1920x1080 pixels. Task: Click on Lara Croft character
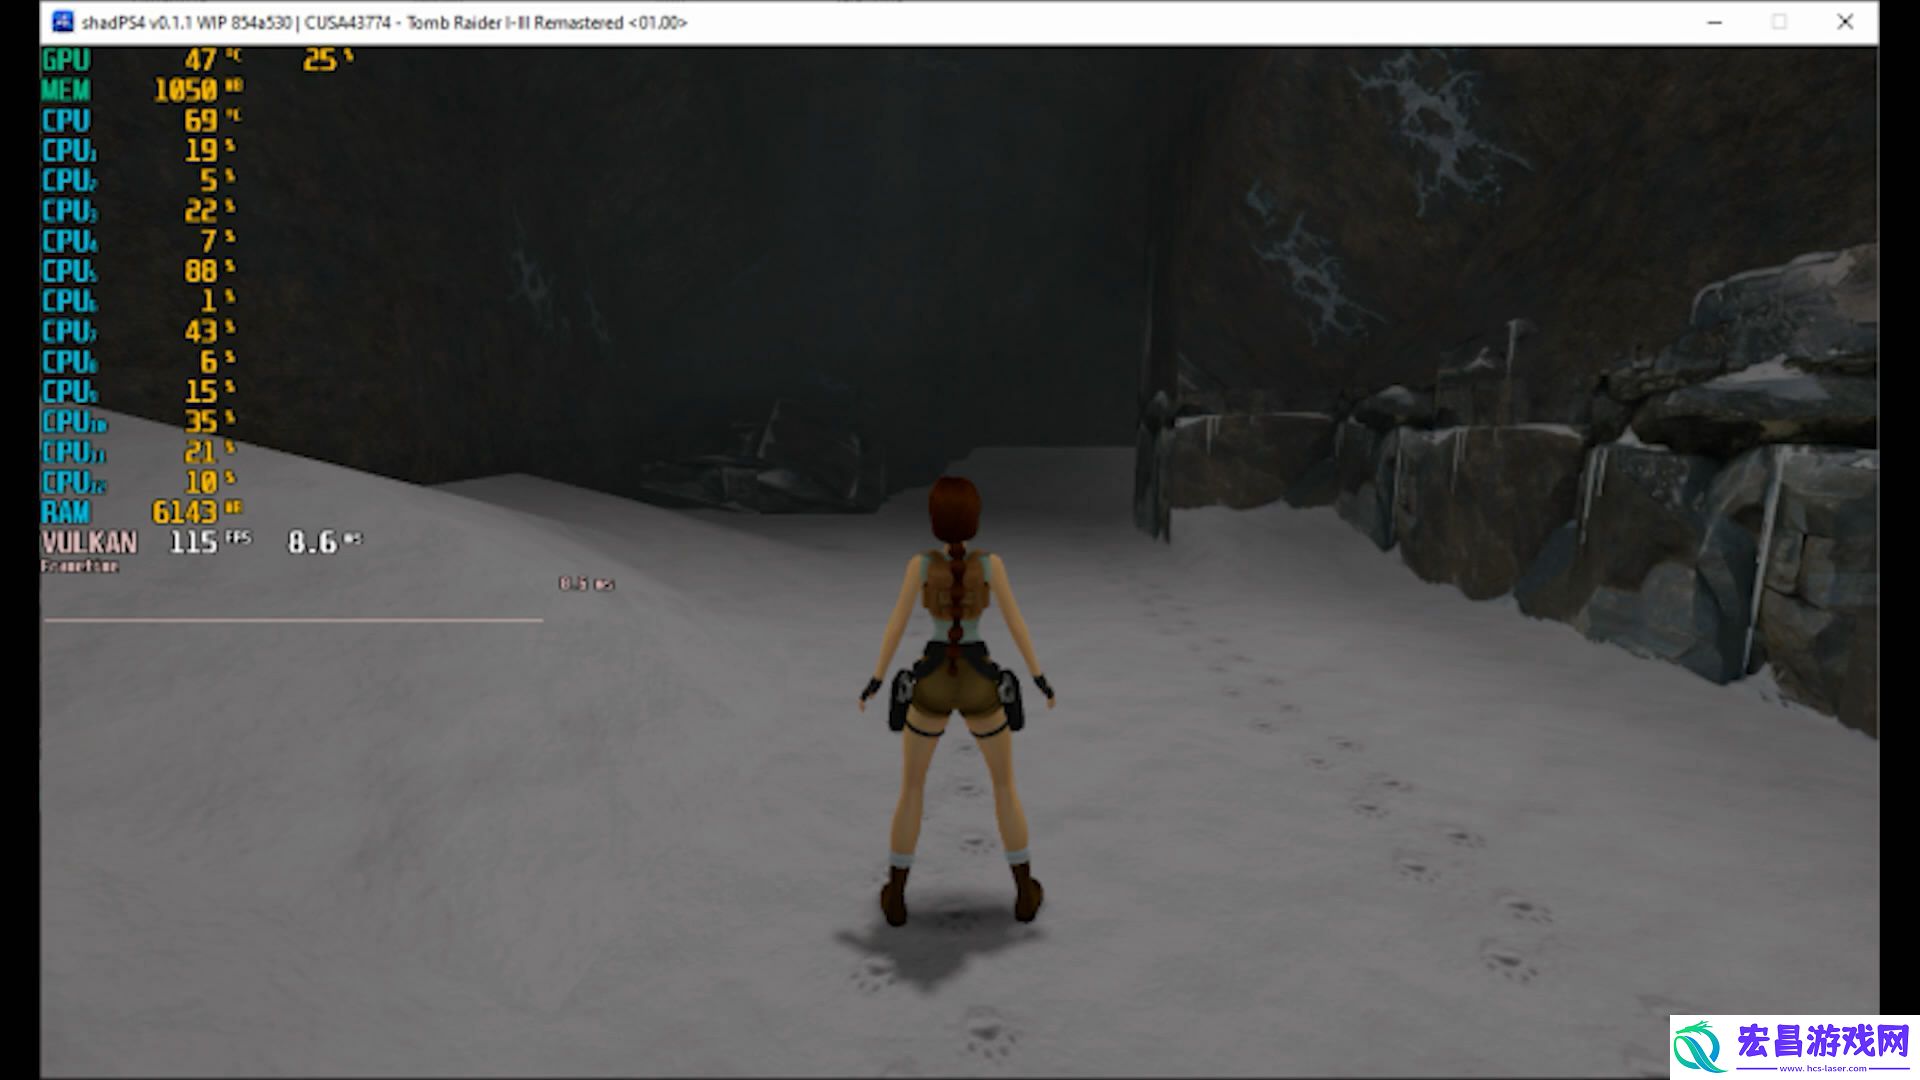click(x=957, y=700)
